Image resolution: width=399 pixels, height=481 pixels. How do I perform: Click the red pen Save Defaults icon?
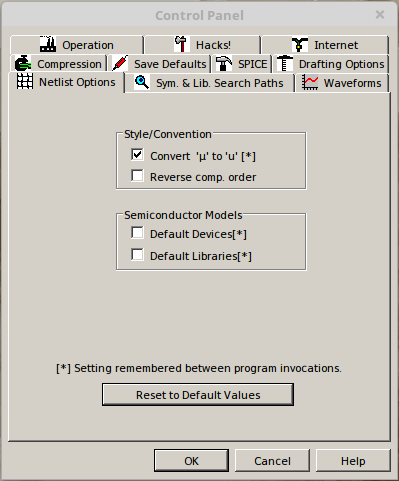tap(120, 63)
